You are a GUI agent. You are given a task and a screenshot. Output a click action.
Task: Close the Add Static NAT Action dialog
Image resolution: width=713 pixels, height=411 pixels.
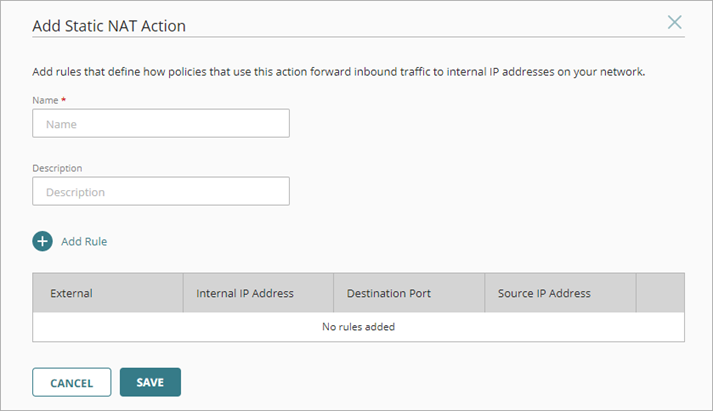[x=675, y=22]
